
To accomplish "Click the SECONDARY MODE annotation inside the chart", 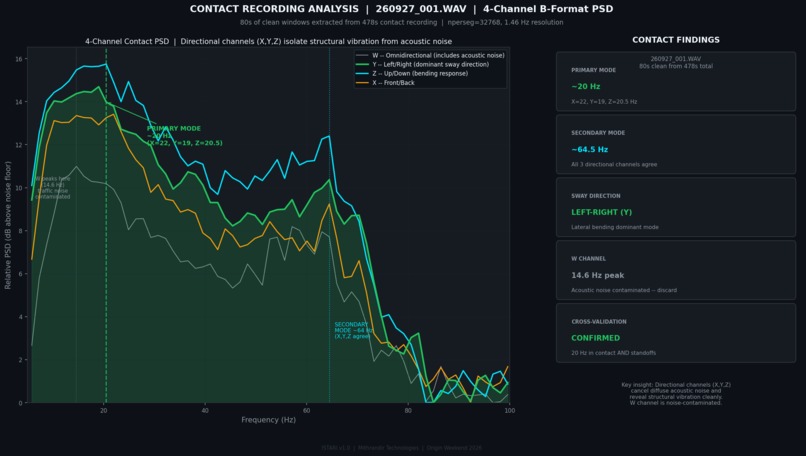I will pos(353,330).
